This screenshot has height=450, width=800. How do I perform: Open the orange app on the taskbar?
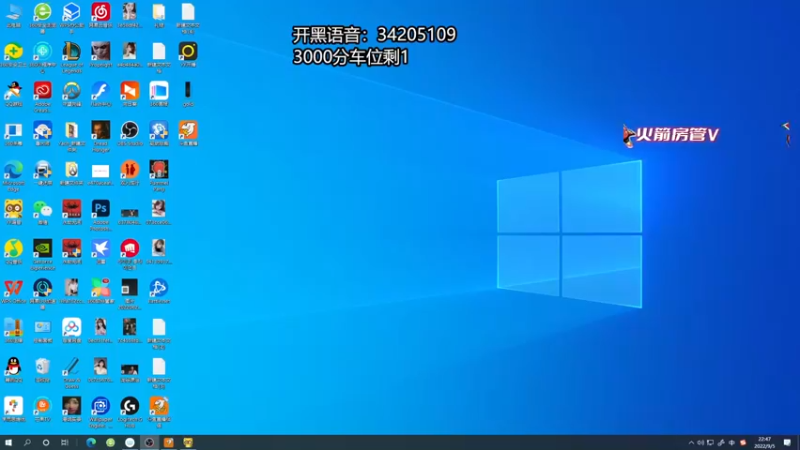168,442
